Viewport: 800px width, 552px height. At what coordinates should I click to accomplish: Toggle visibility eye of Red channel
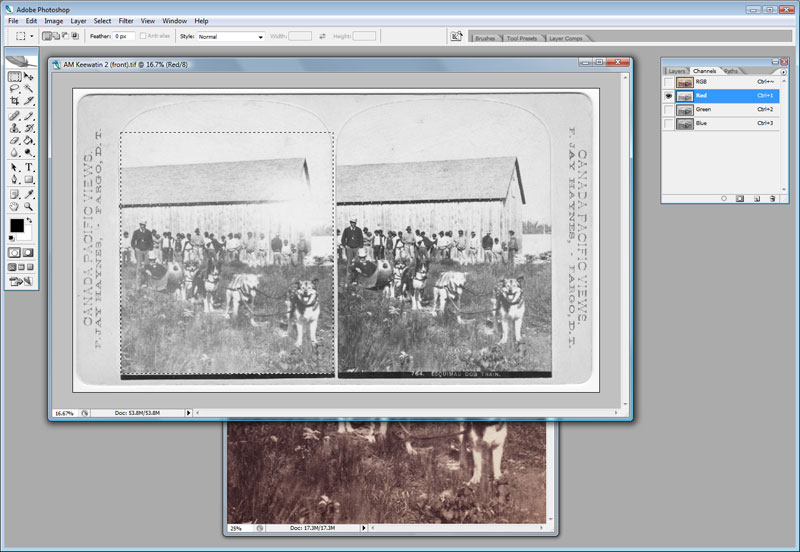point(668,96)
